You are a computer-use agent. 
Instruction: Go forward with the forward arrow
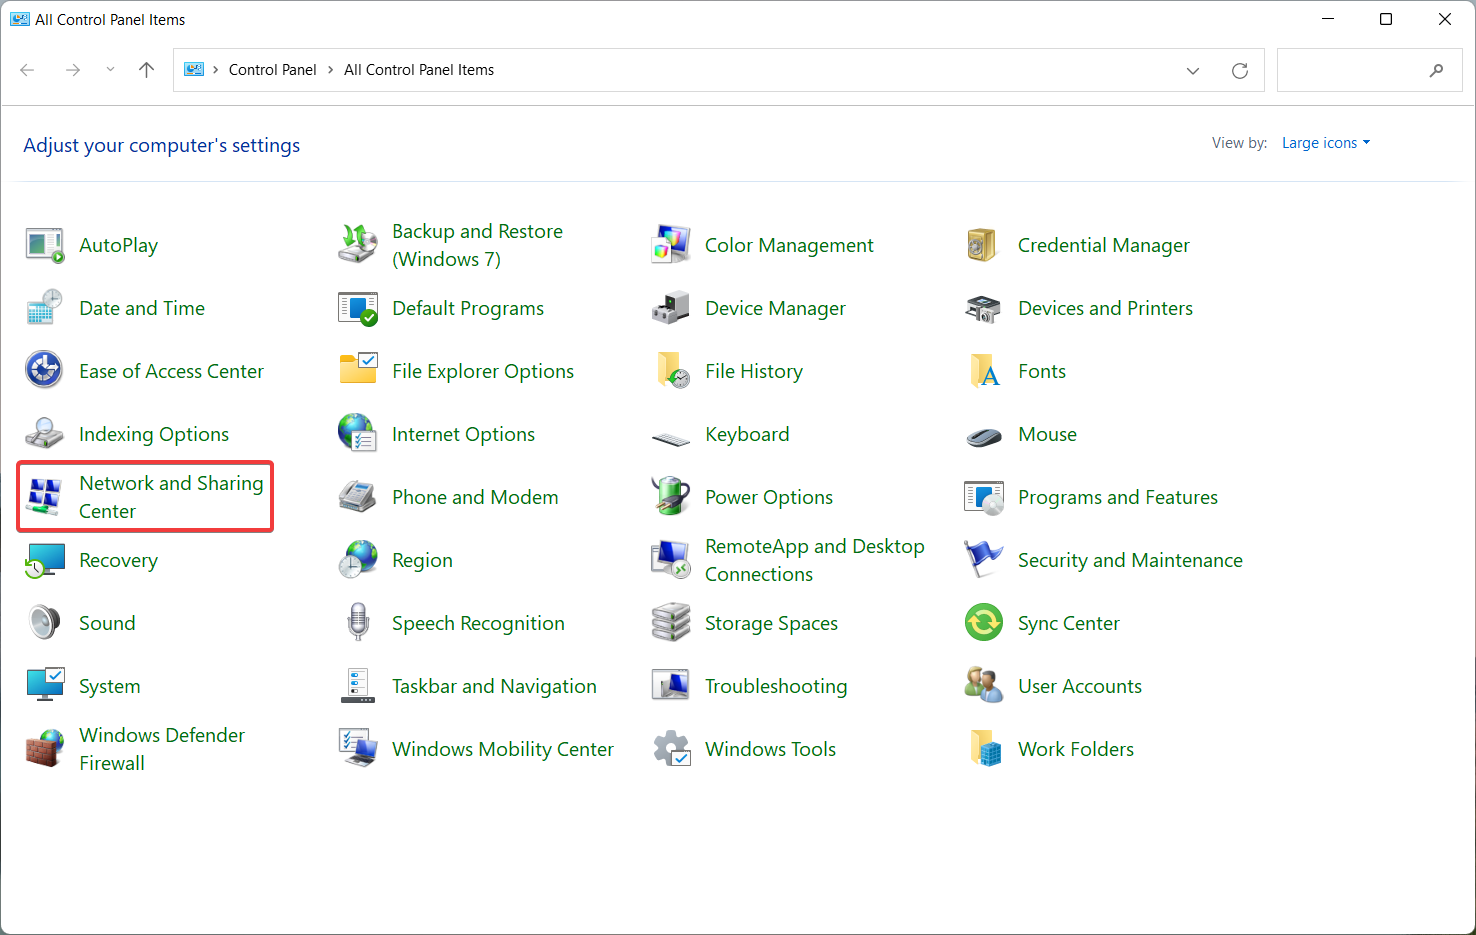tap(73, 70)
